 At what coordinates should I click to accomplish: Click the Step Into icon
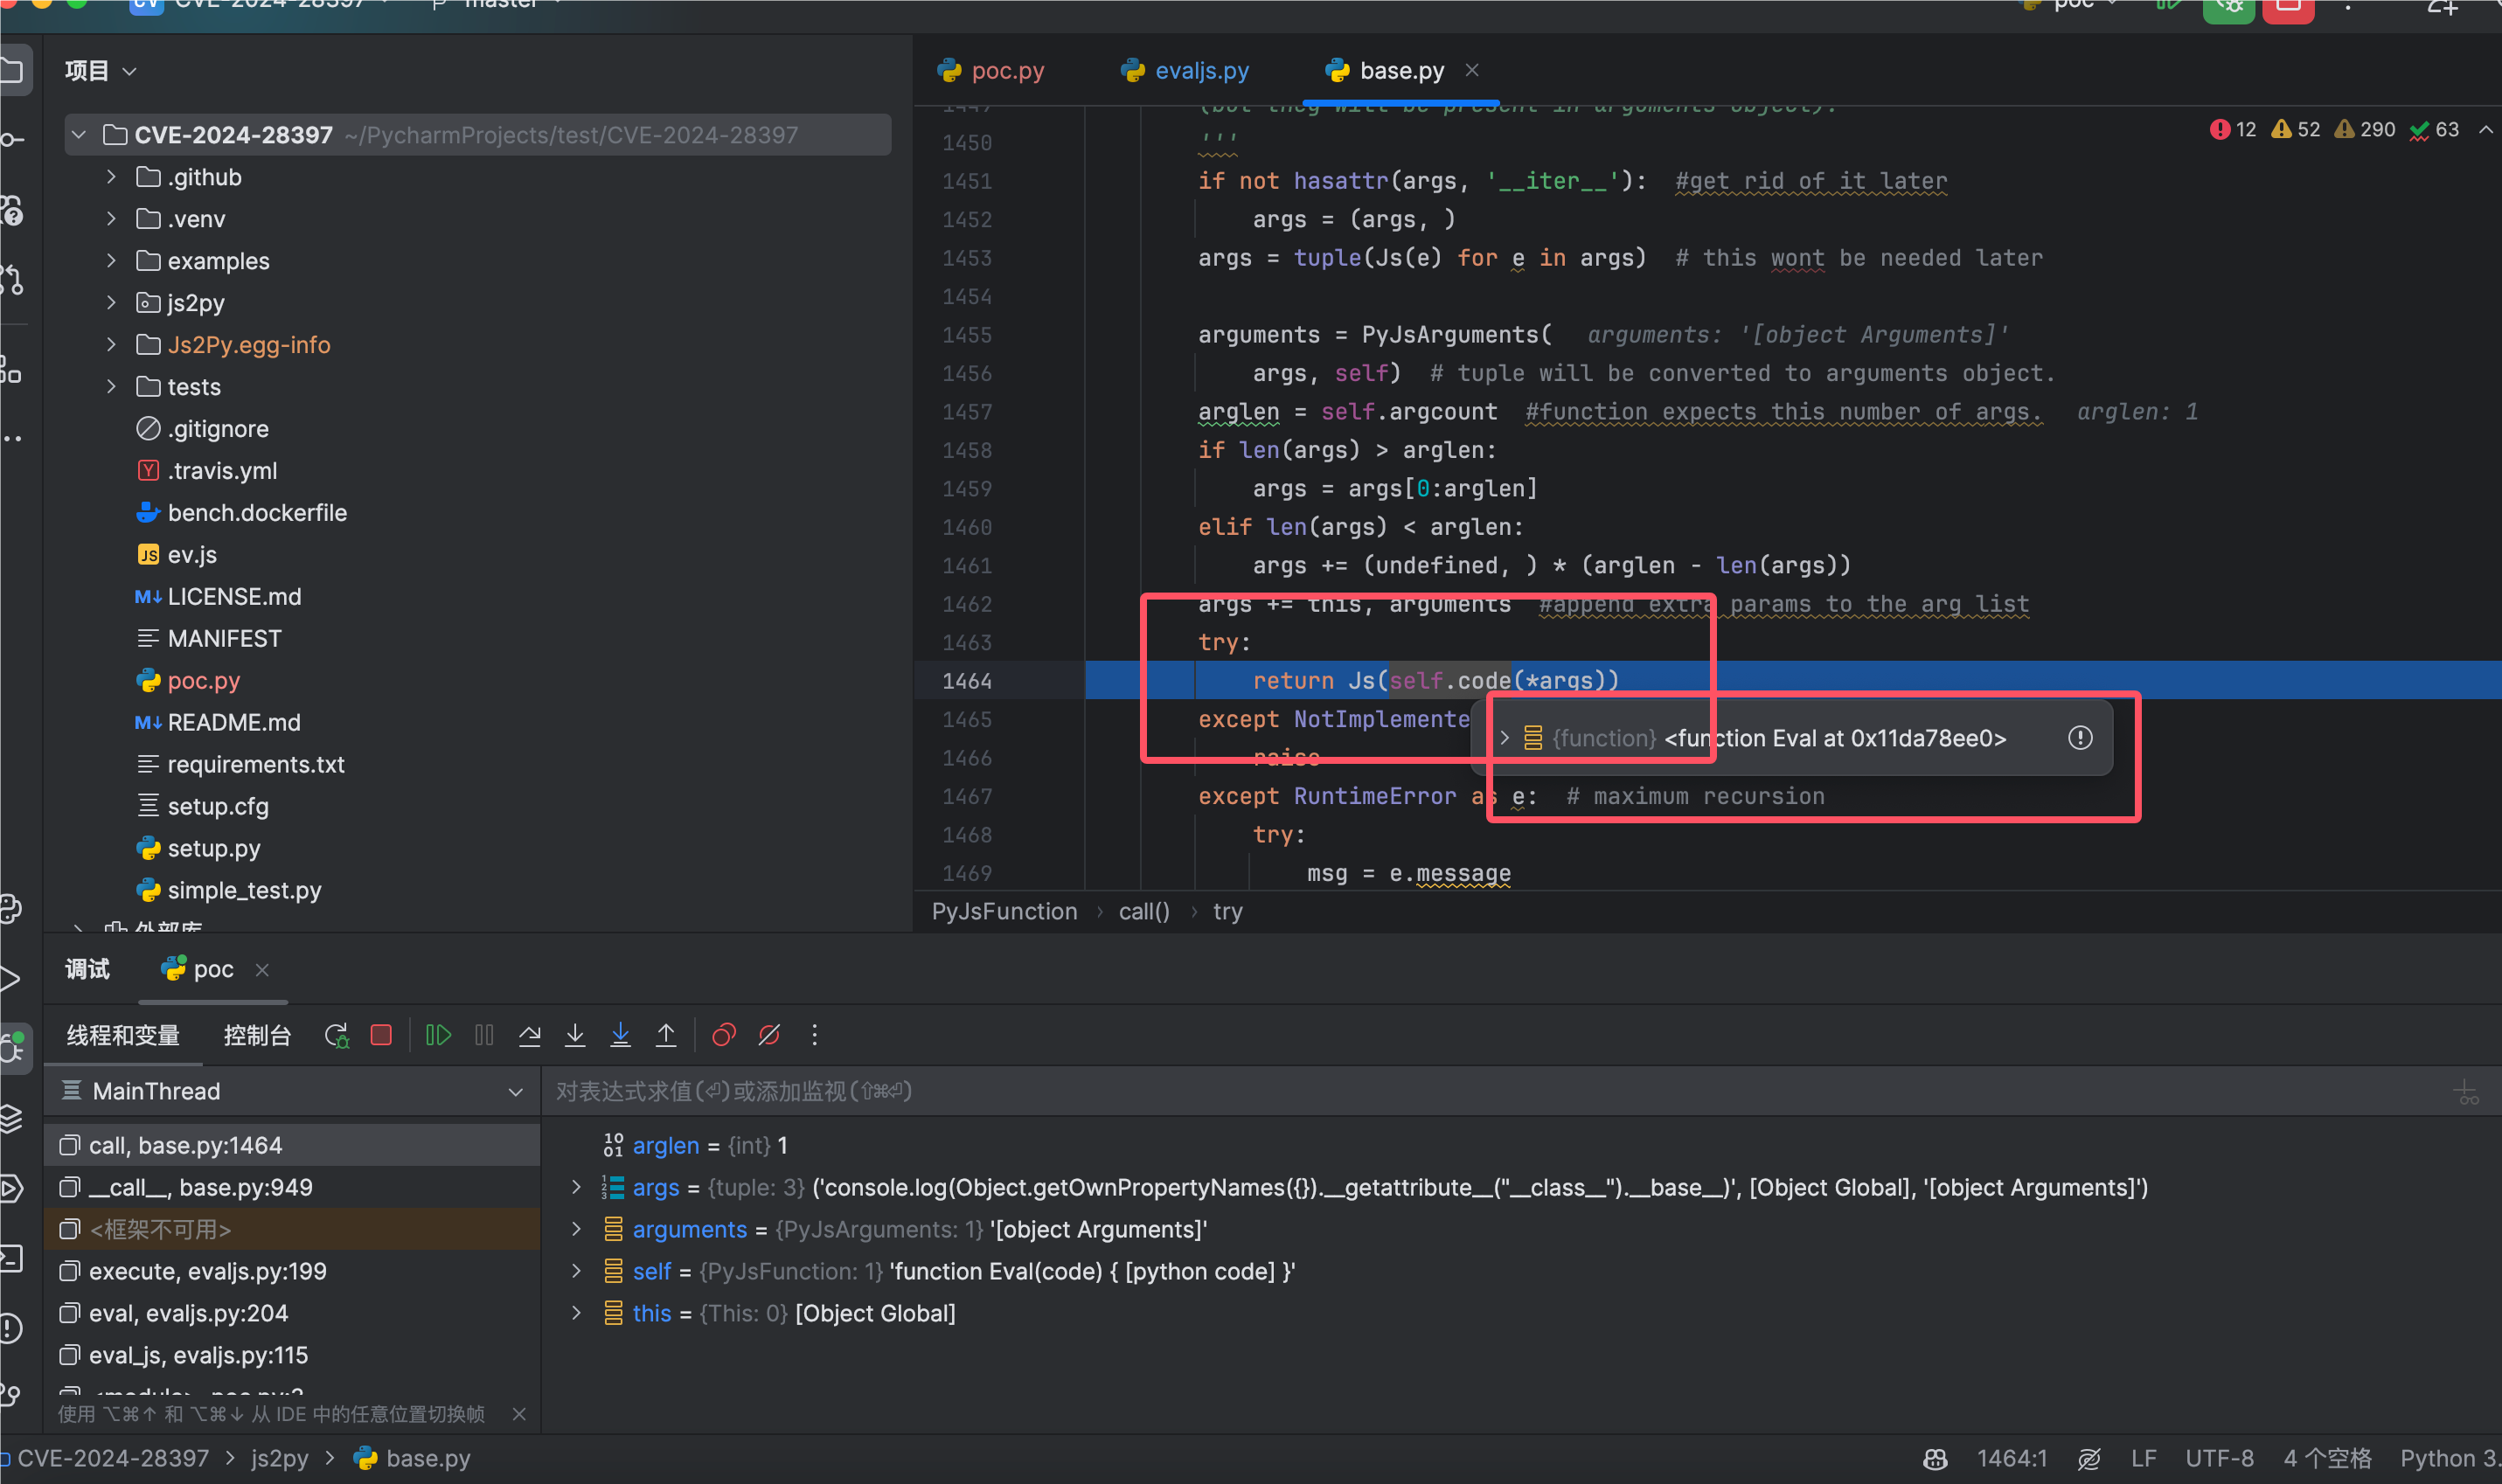(575, 1035)
